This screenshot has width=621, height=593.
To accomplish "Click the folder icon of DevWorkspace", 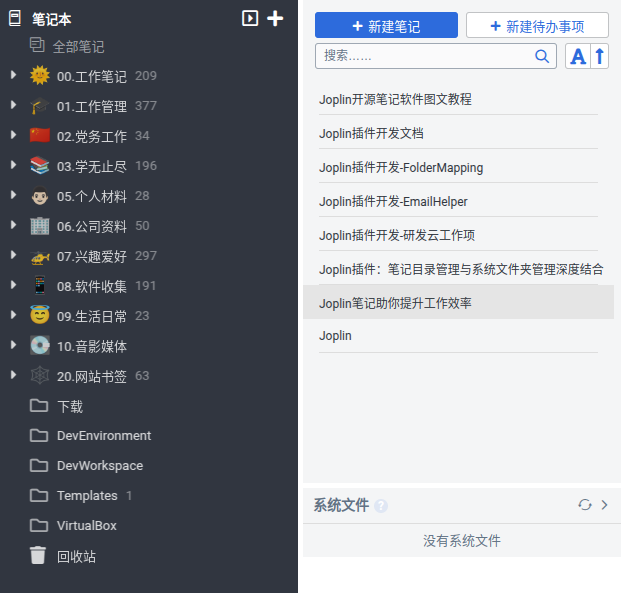I will 39,465.
